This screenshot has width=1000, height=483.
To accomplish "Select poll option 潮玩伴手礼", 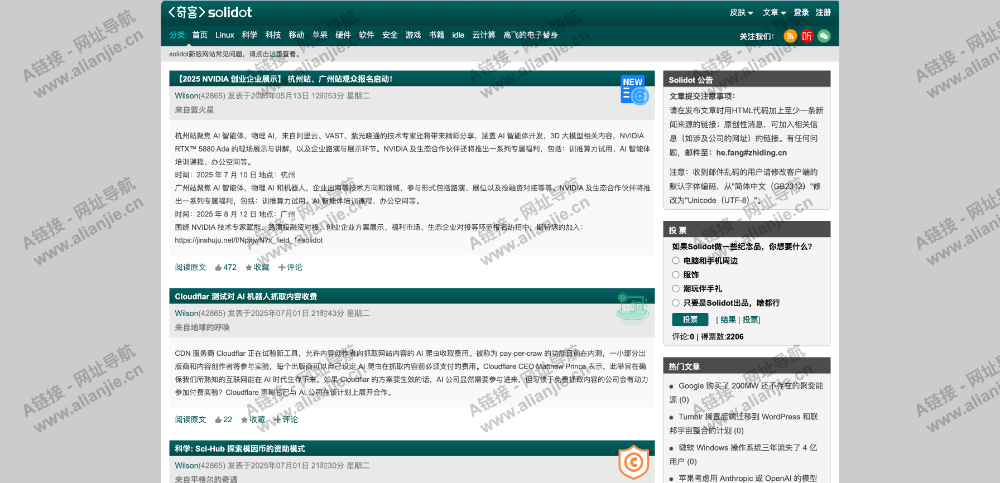I will tap(675, 288).
